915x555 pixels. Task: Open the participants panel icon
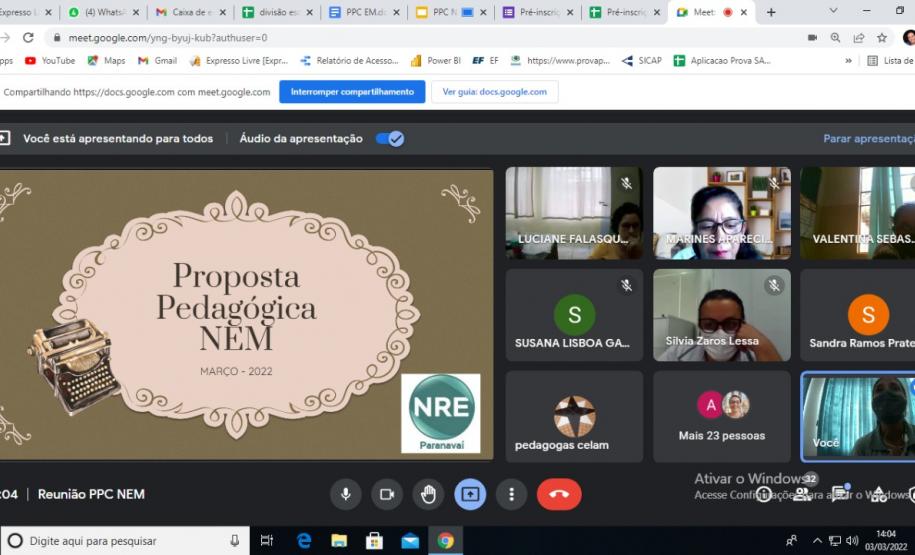click(802, 494)
